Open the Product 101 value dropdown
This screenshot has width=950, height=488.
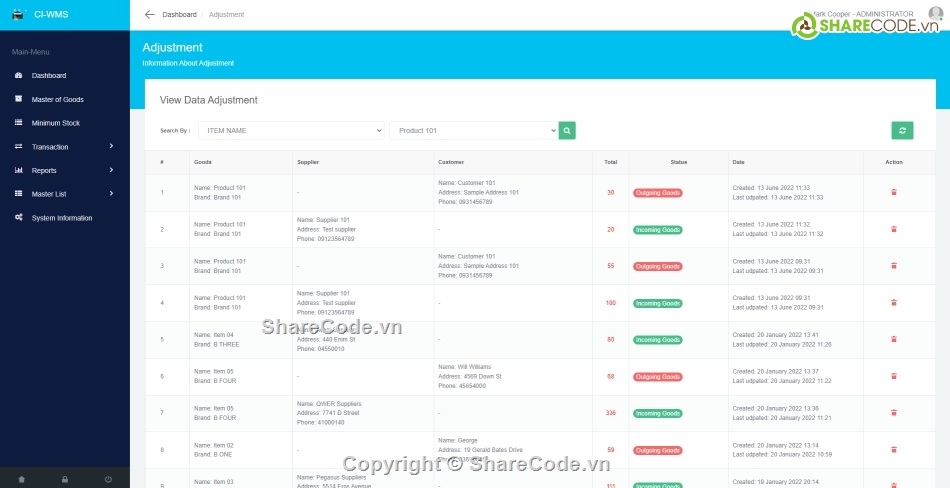[474, 130]
